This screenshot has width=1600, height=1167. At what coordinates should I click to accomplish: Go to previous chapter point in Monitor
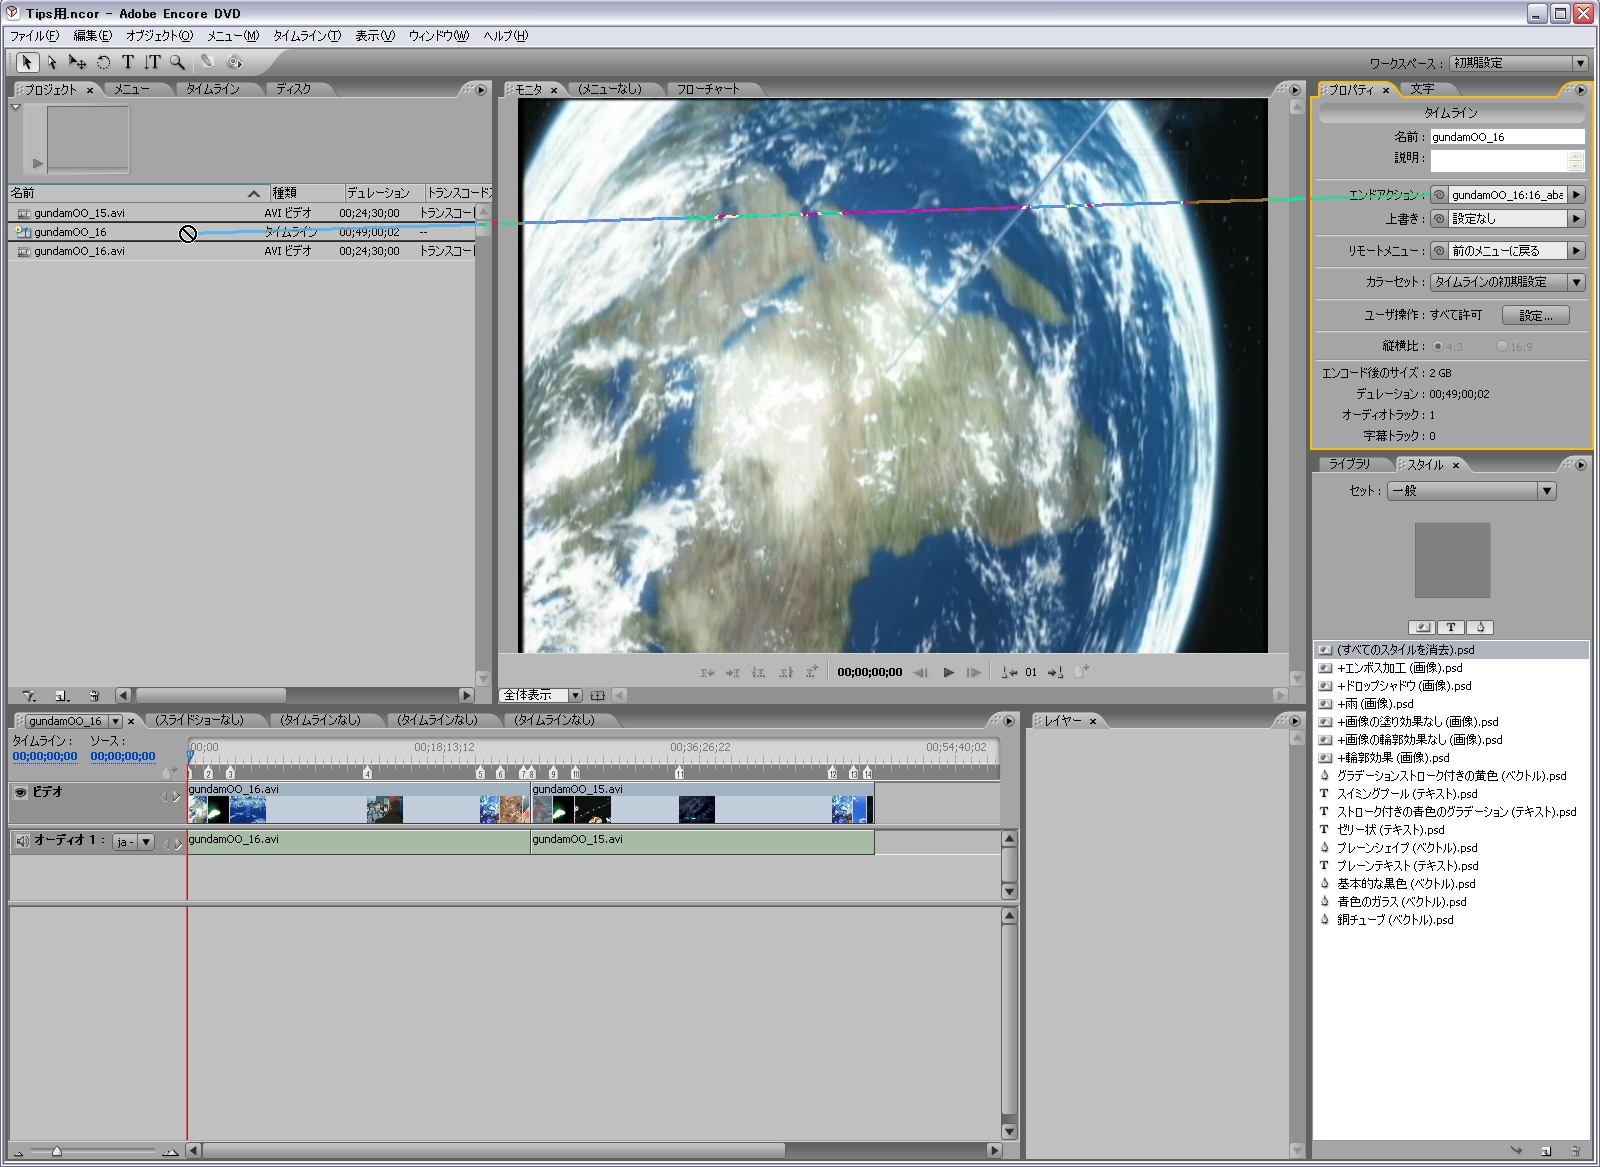click(1009, 672)
